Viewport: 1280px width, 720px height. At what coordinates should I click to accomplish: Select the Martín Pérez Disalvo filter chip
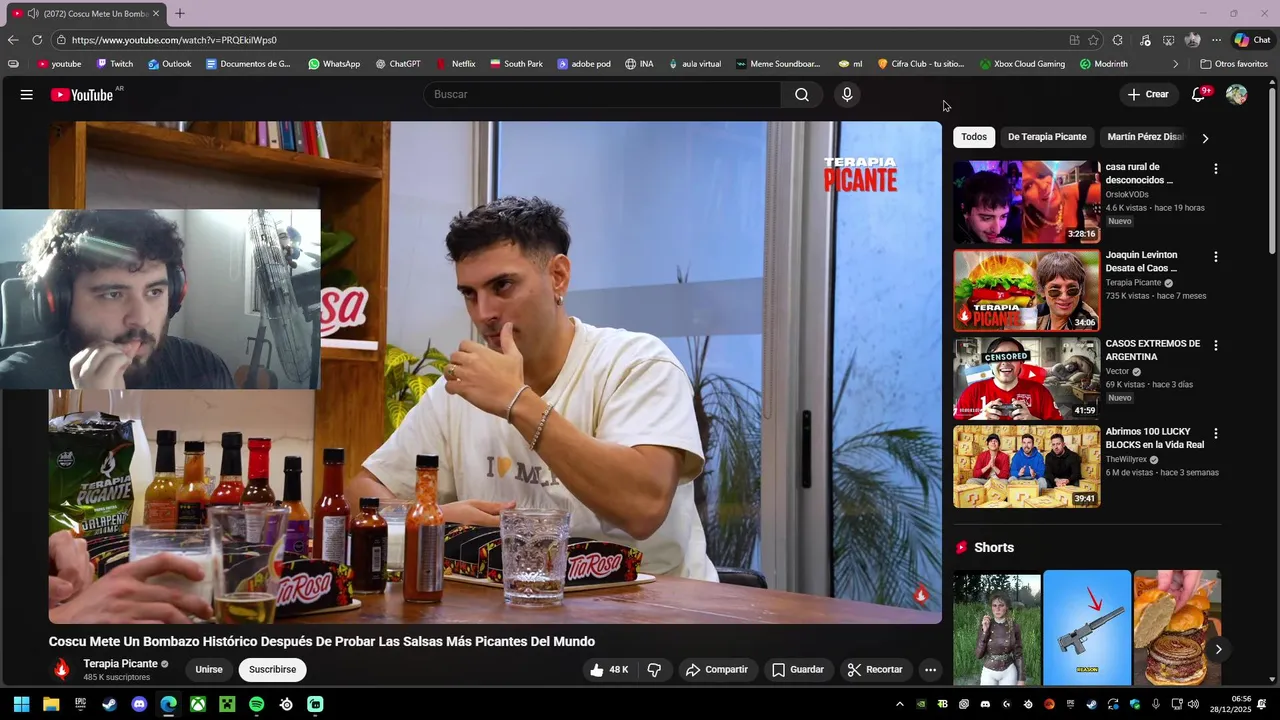1146,137
